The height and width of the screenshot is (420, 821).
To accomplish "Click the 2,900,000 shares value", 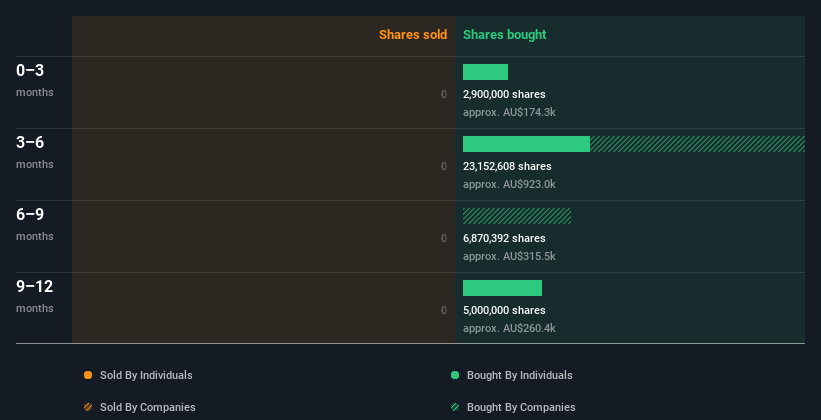I will coord(504,94).
